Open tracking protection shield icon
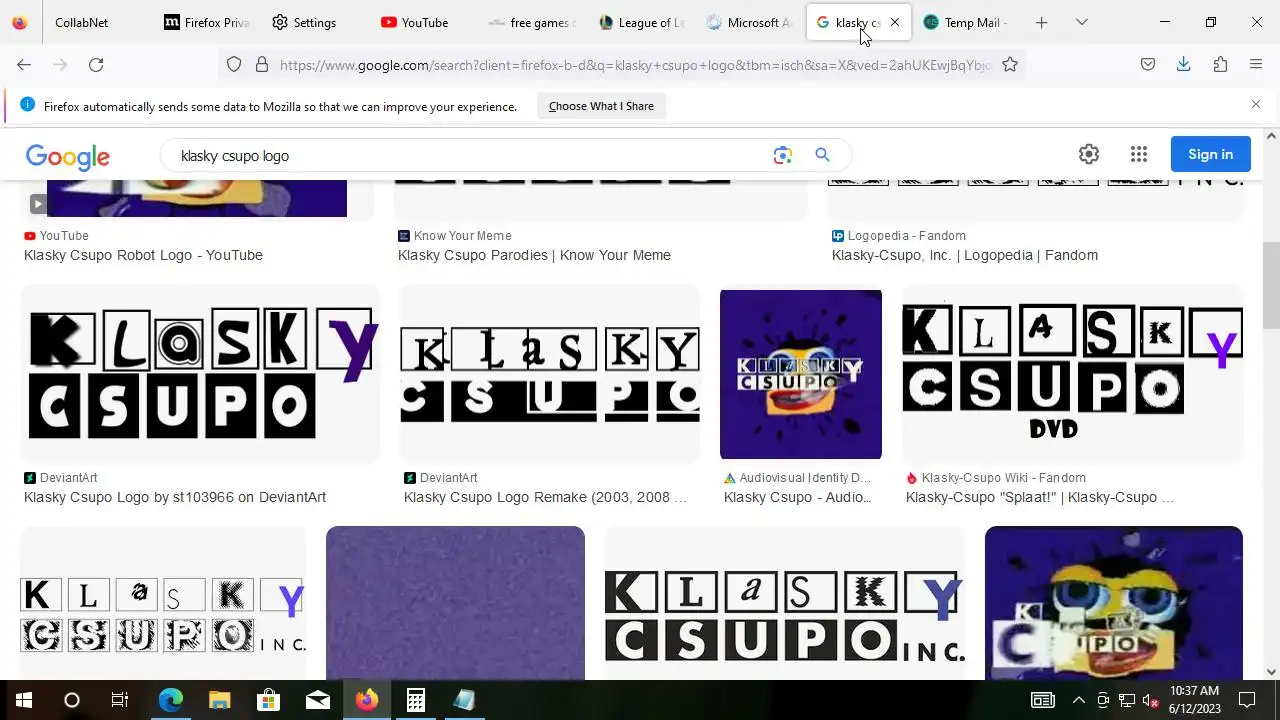The image size is (1280, 720). tap(234, 64)
